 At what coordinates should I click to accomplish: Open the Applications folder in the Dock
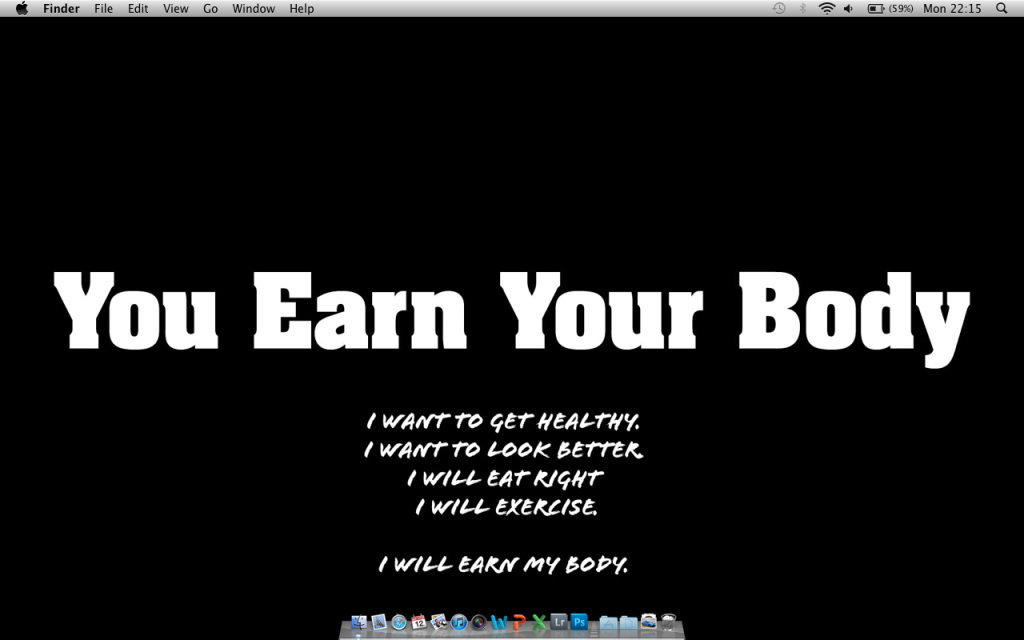coord(606,621)
